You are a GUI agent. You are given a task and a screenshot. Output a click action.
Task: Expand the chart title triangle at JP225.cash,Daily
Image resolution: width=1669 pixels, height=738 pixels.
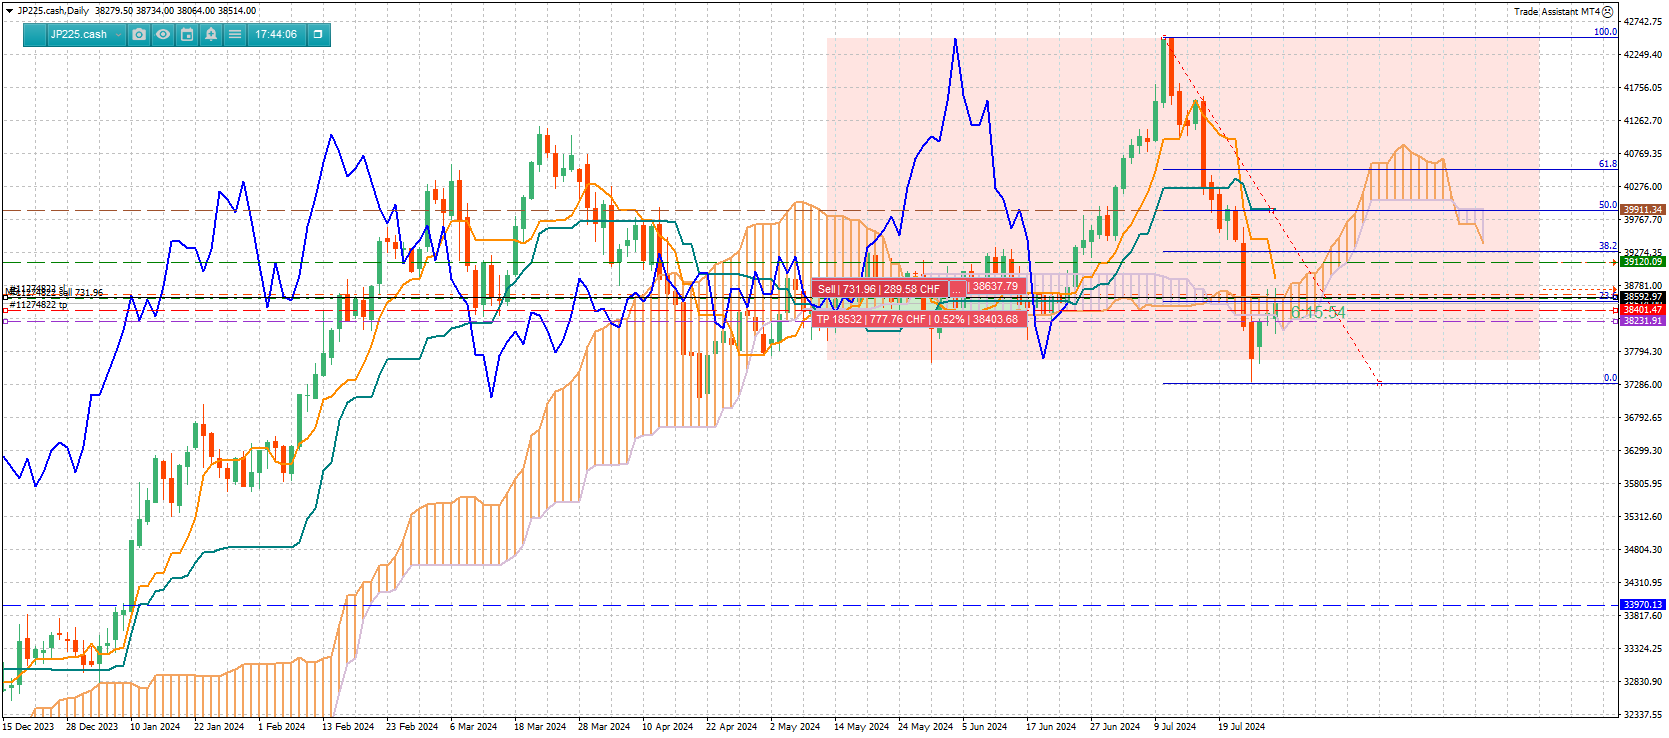coord(9,11)
